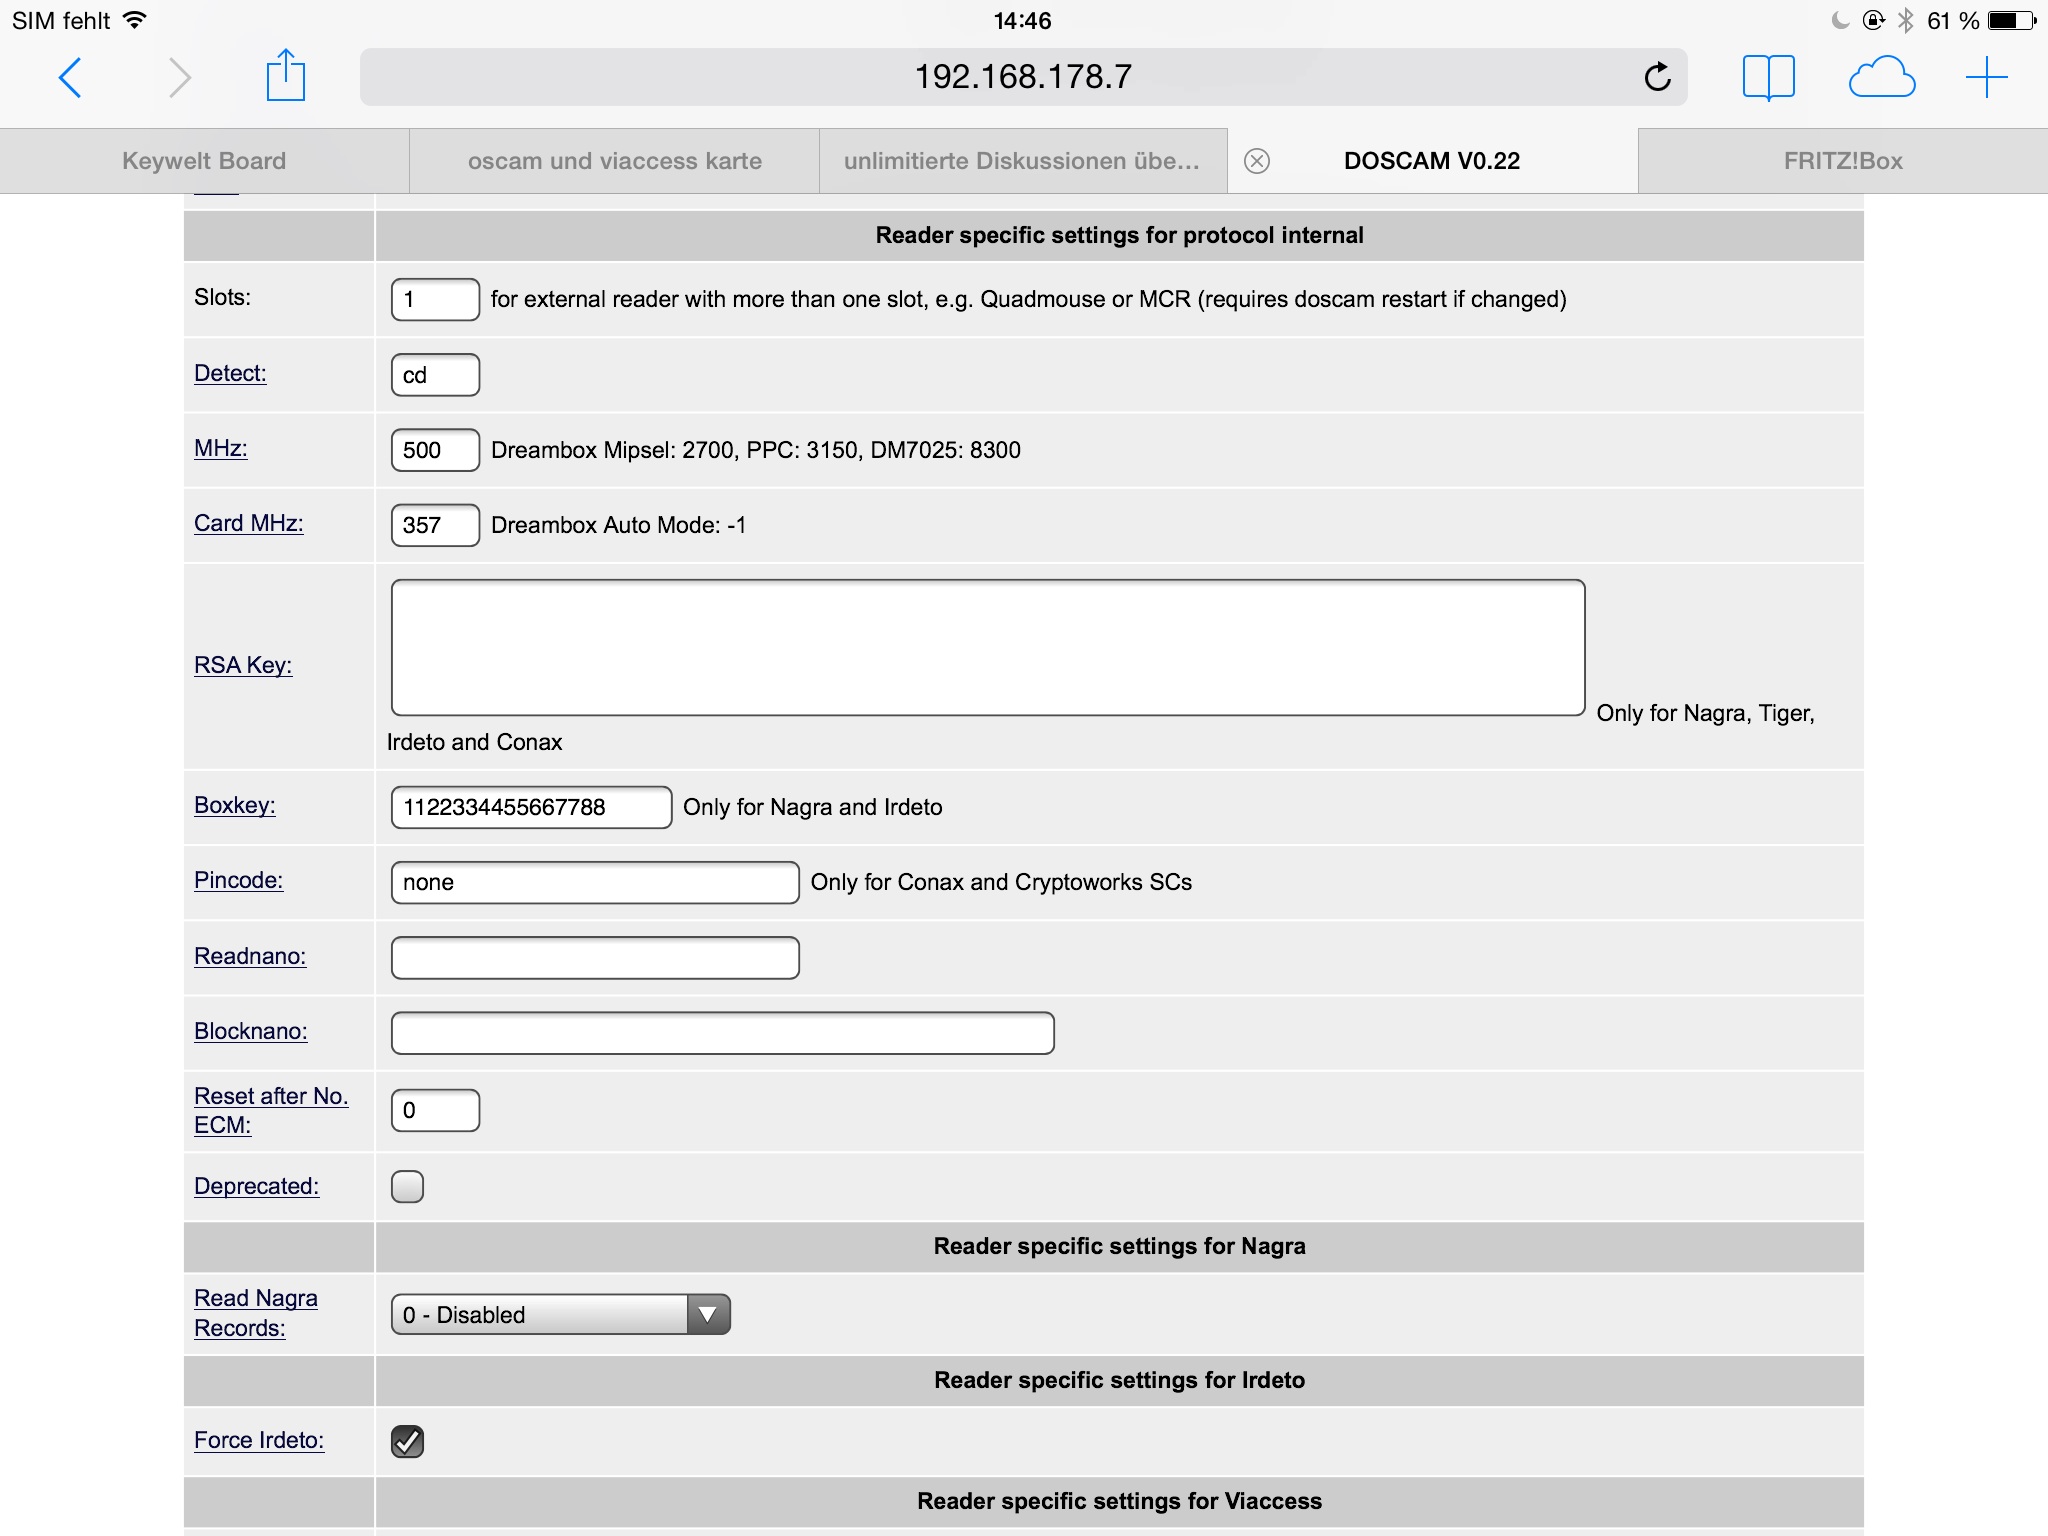
Task: Open iCloud tabs cloud icon
Action: pos(1881,77)
